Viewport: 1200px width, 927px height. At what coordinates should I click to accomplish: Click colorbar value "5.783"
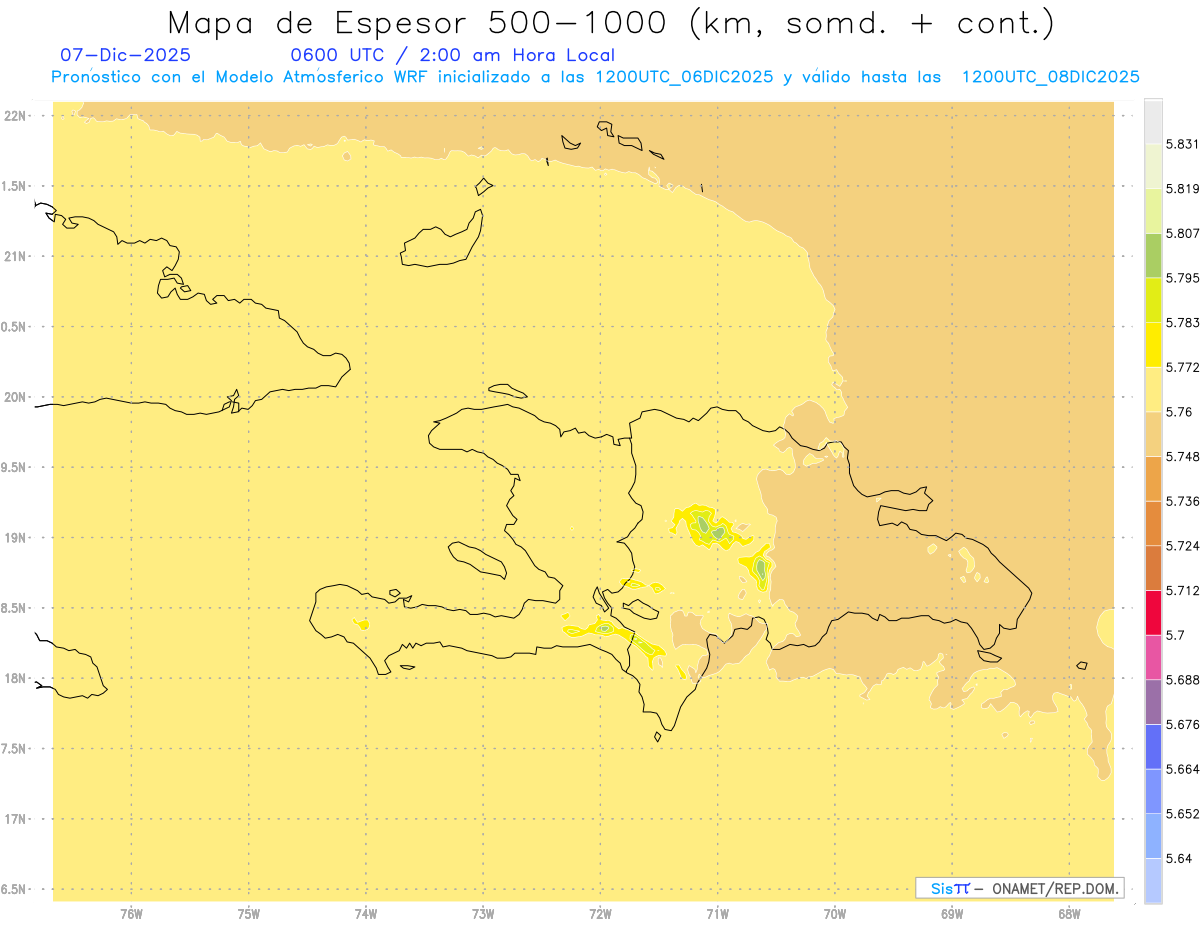point(1182,322)
